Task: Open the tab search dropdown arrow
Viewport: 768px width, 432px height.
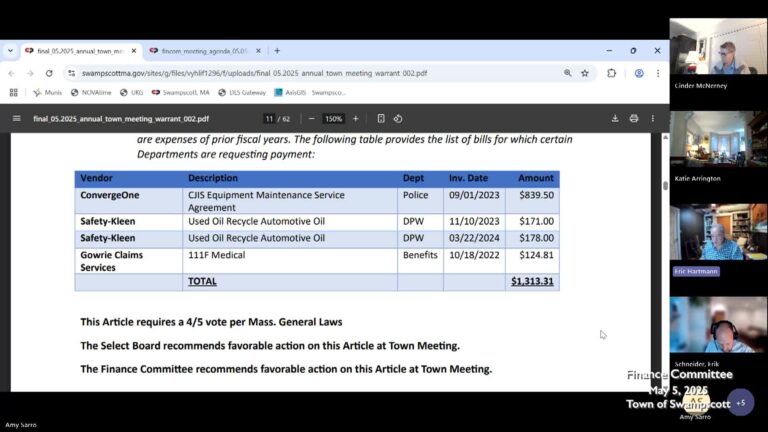Action: tap(11, 50)
